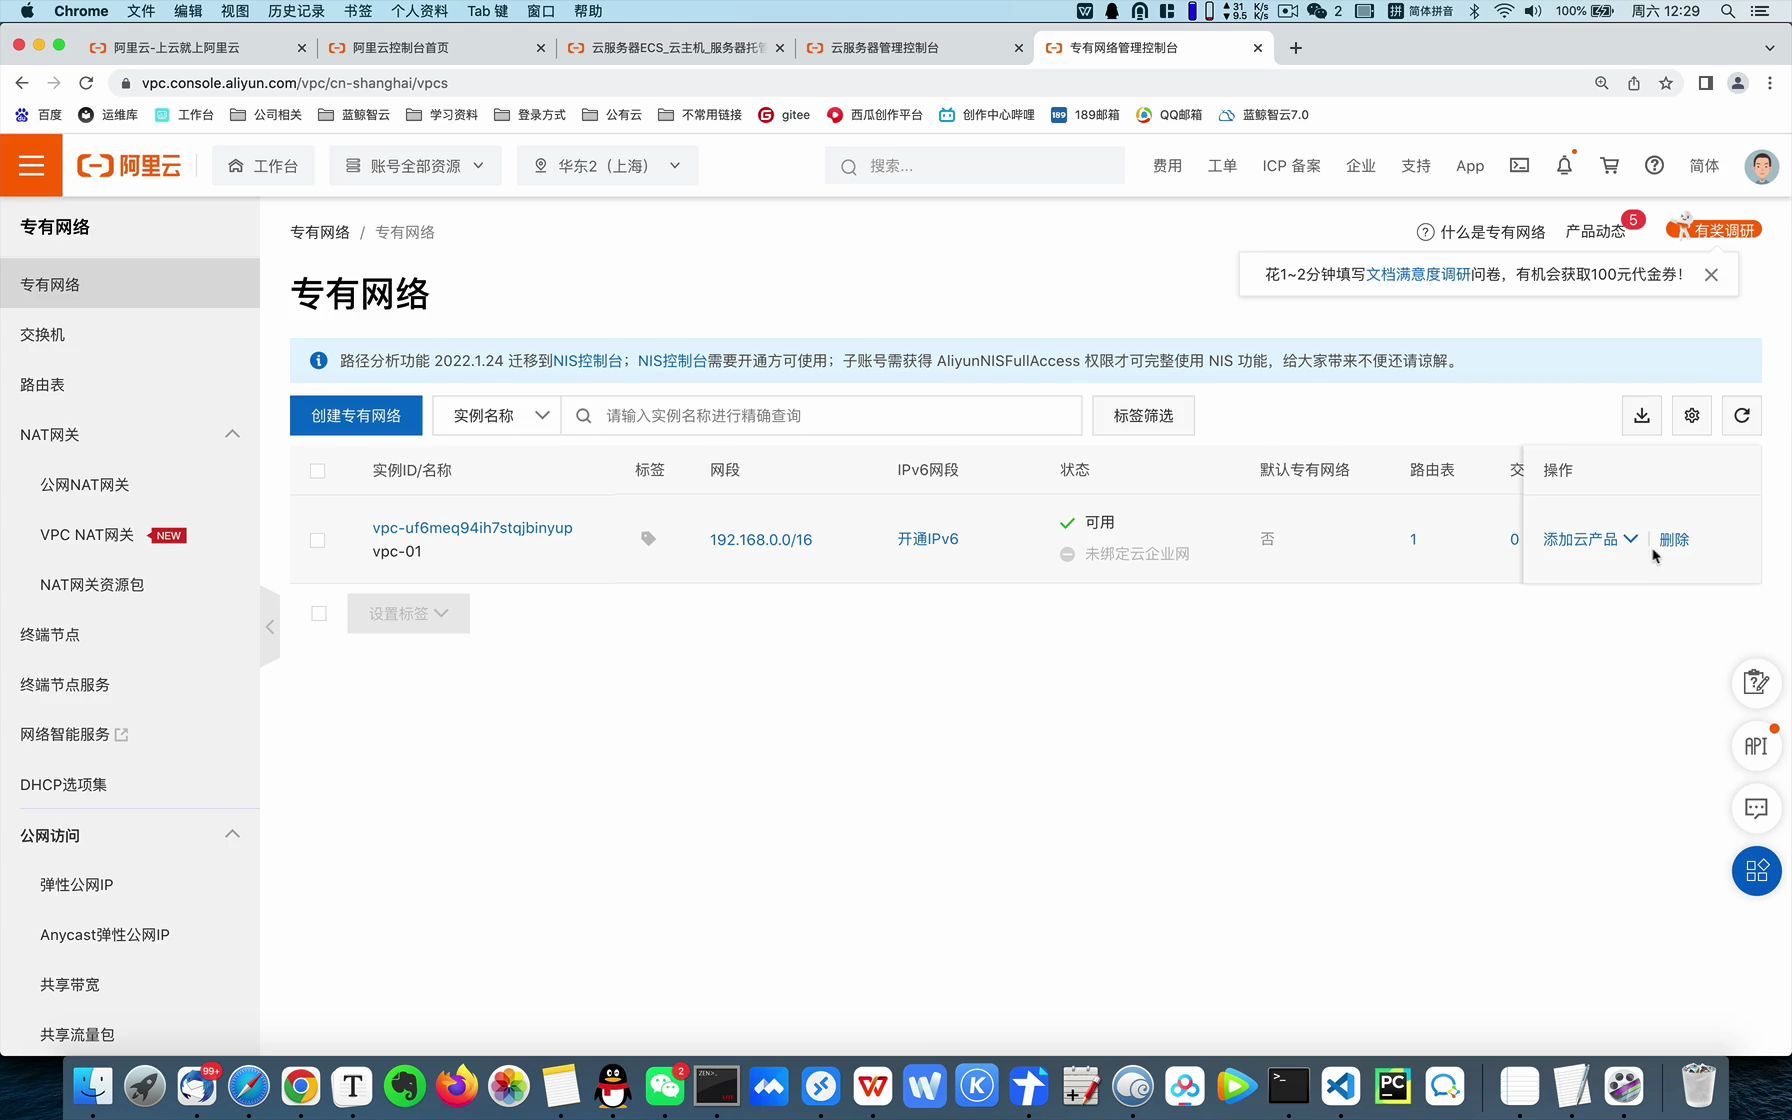This screenshot has height=1120, width=1792.
Task: Click the user avatar in the header
Action: pos(1761,166)
